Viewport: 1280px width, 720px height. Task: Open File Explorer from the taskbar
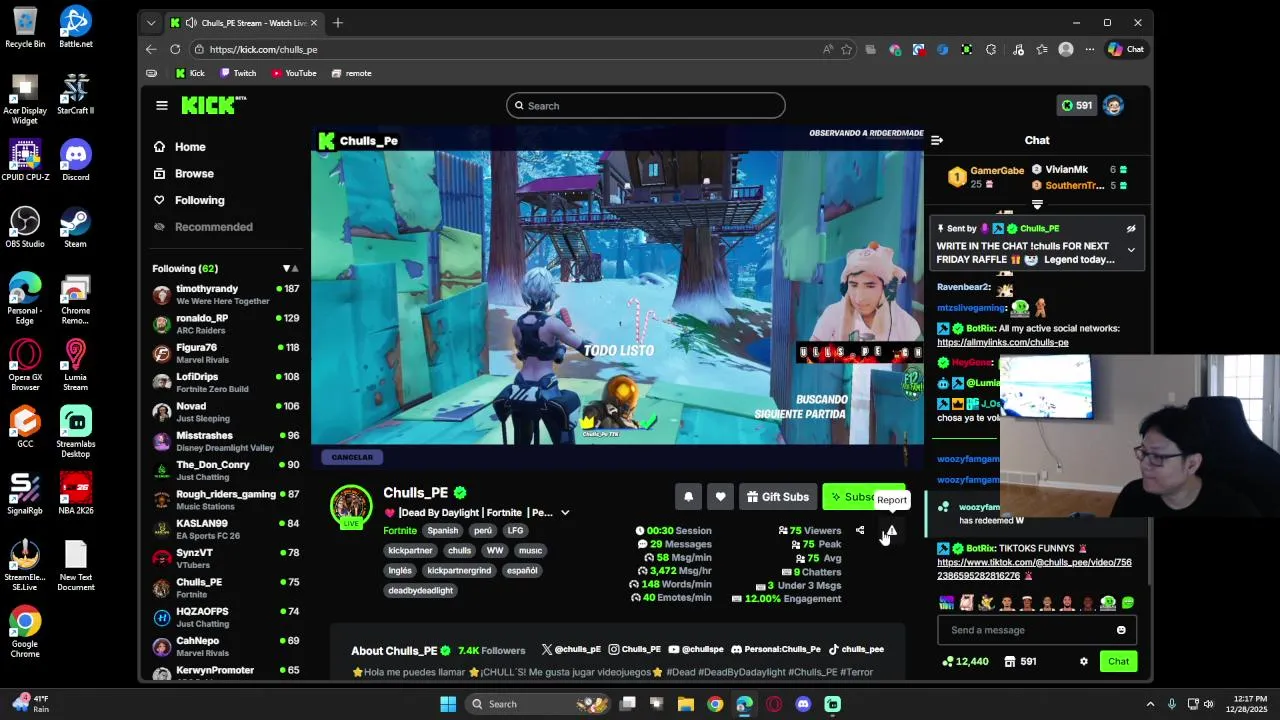686,704
